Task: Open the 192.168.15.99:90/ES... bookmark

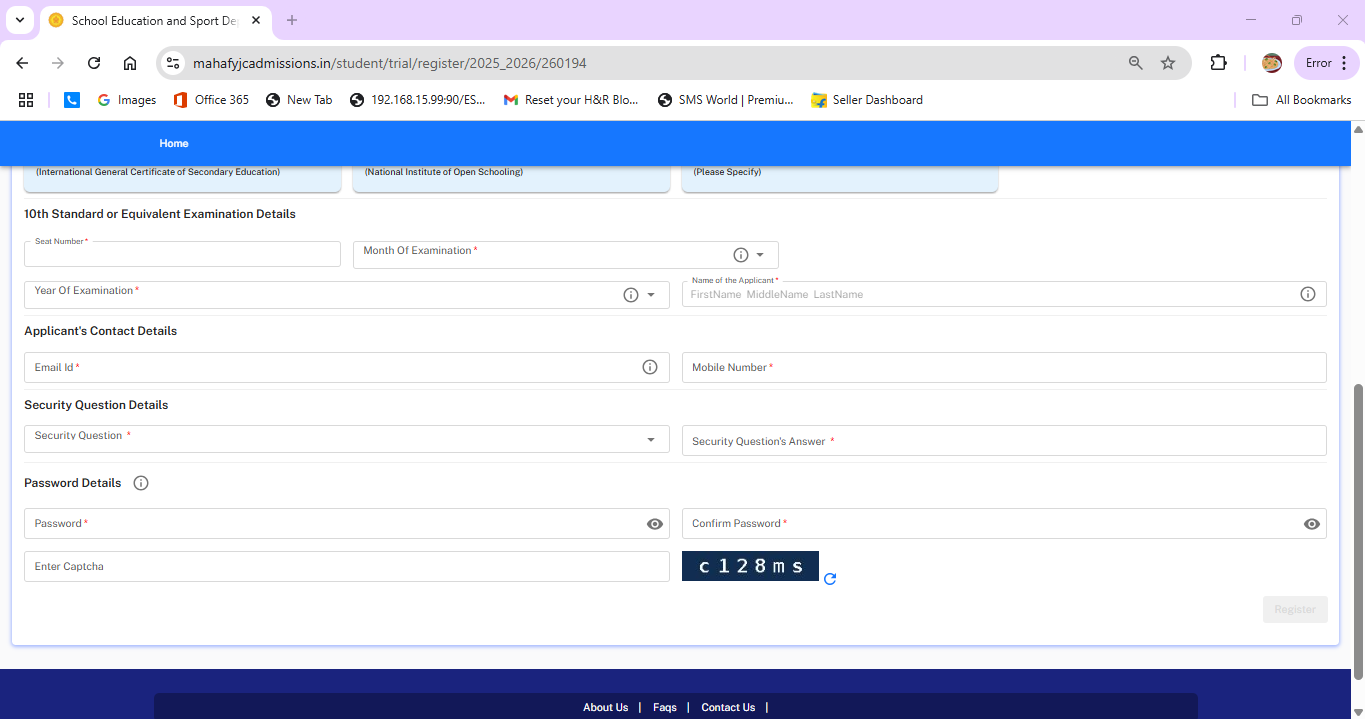Action: (x=418, y=100)
